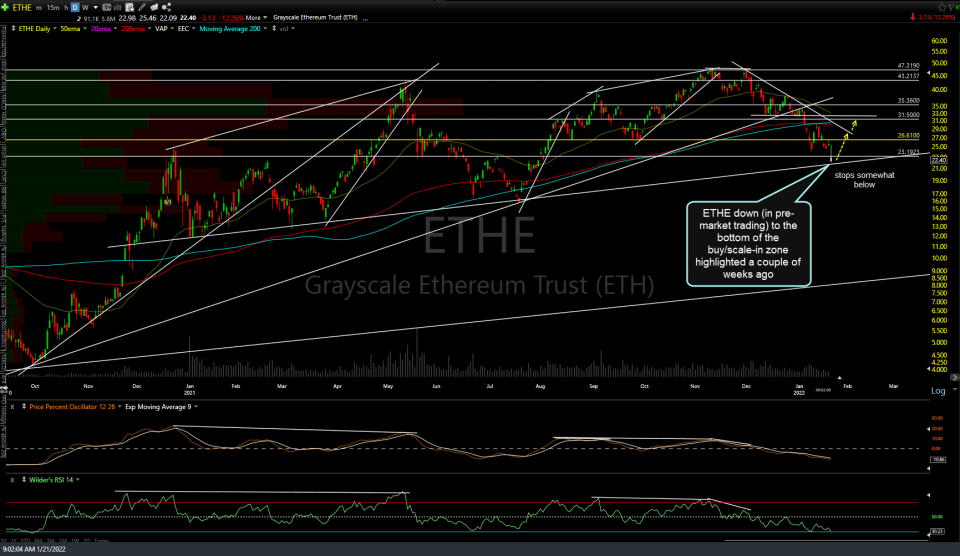
Task: Open the Moving Average 200 dropdown
Action: pos(265,29)
